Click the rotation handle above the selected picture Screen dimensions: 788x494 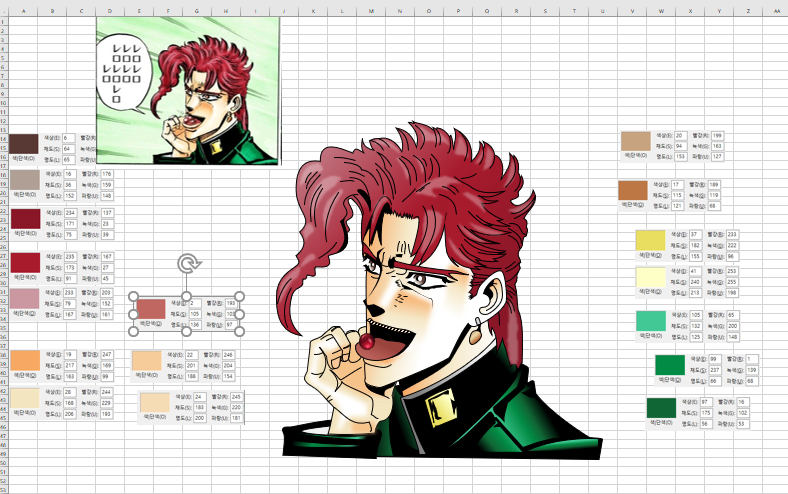[x=189, y=263]
